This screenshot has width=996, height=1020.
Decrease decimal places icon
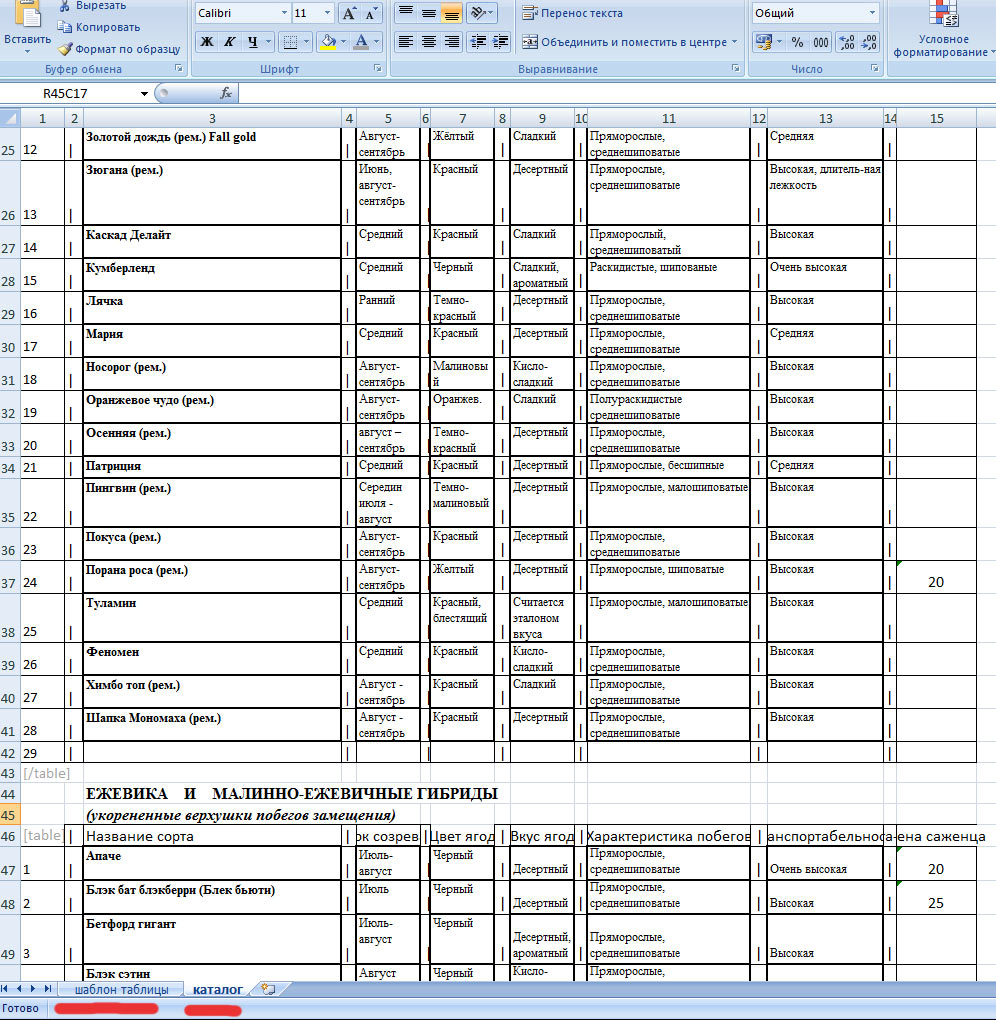[869, 42]
